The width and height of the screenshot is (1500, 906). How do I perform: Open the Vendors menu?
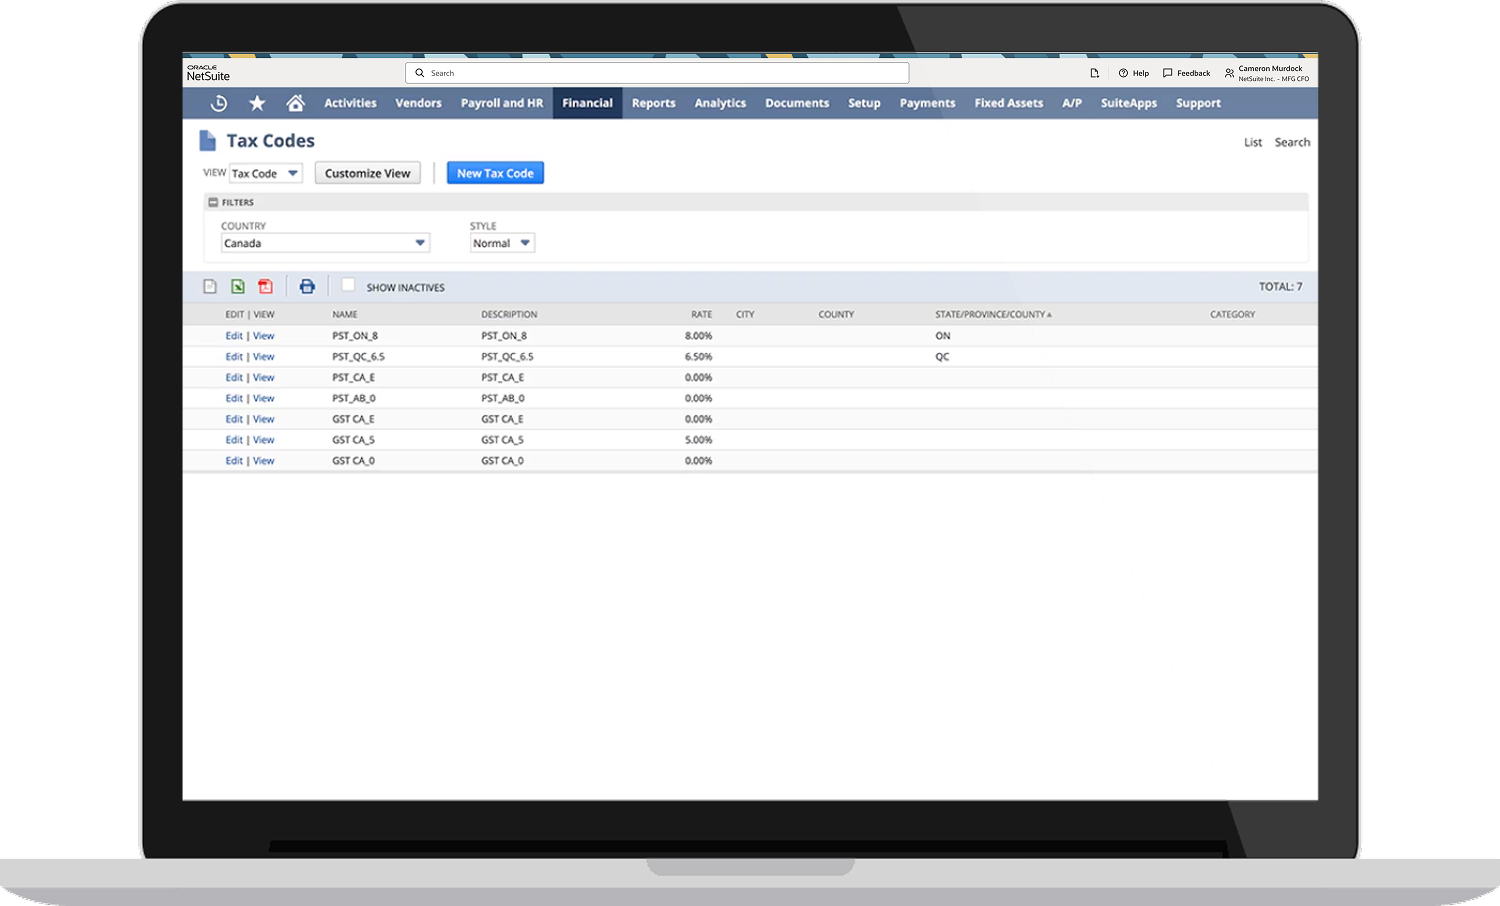(x=418, y=103)
